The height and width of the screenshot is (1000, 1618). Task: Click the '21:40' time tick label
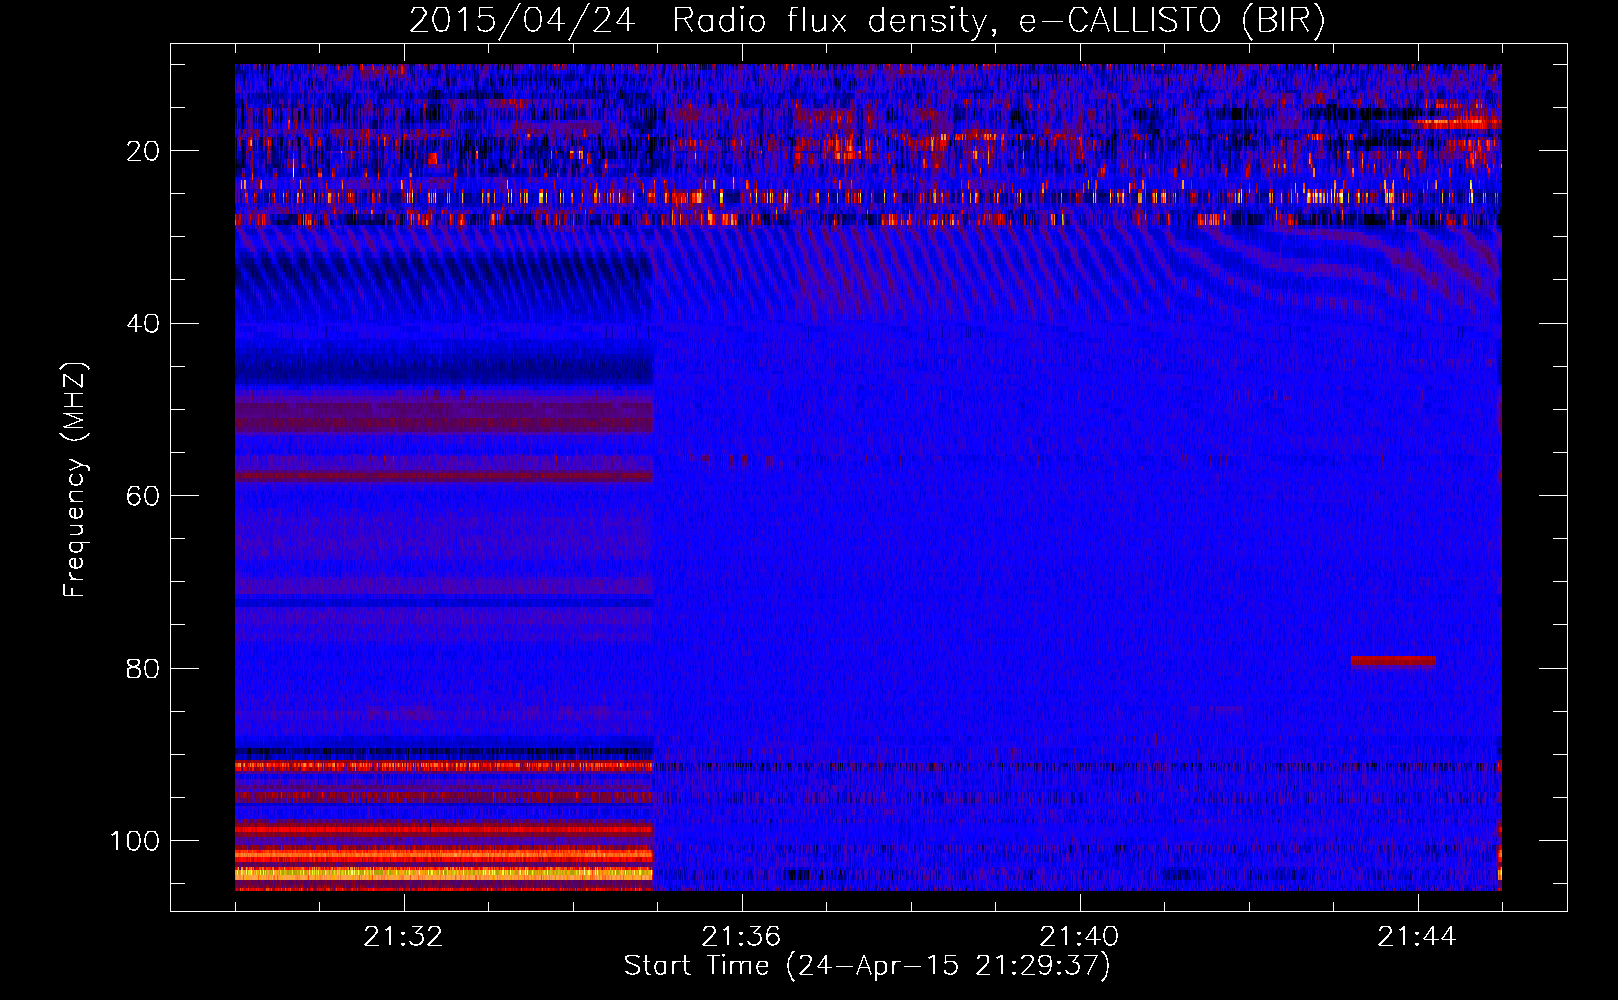[1079, 937]
